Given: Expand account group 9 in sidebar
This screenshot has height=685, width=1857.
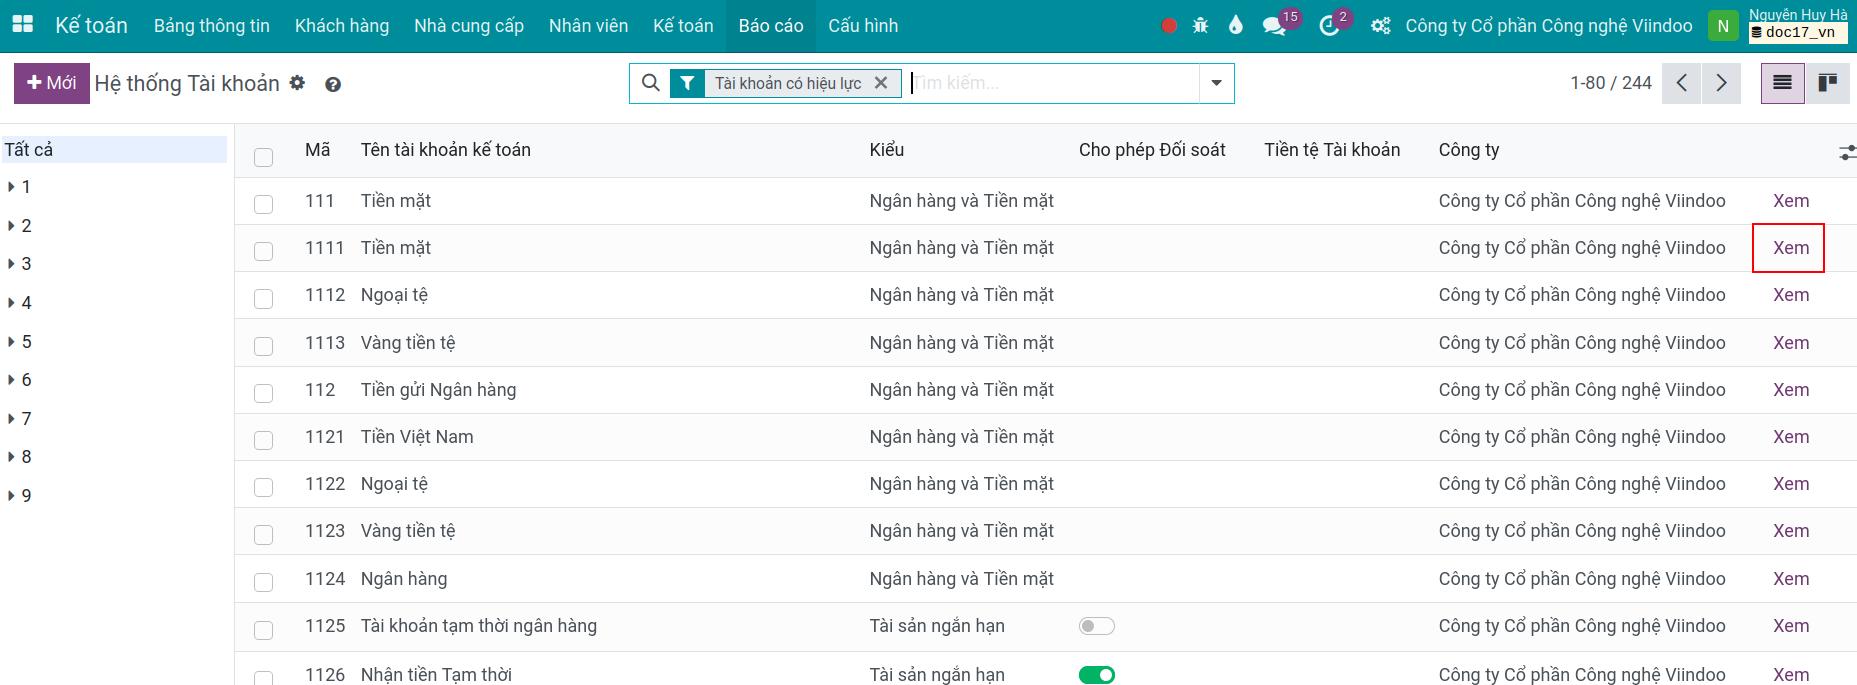Looking at the screenshot, I should pyautogui.click(x=11, y=496).
